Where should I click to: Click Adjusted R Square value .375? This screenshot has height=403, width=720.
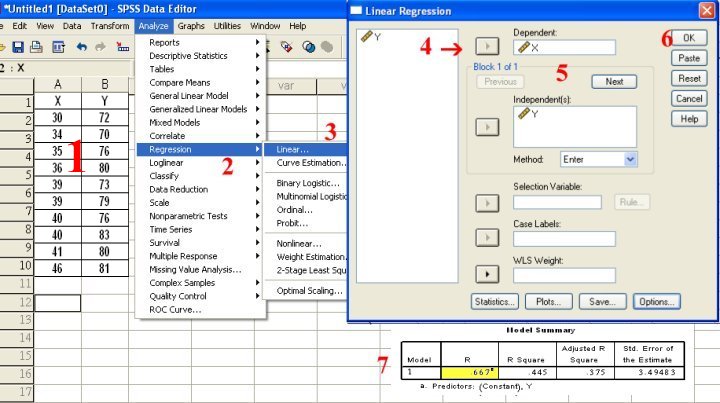coord(585,372)
